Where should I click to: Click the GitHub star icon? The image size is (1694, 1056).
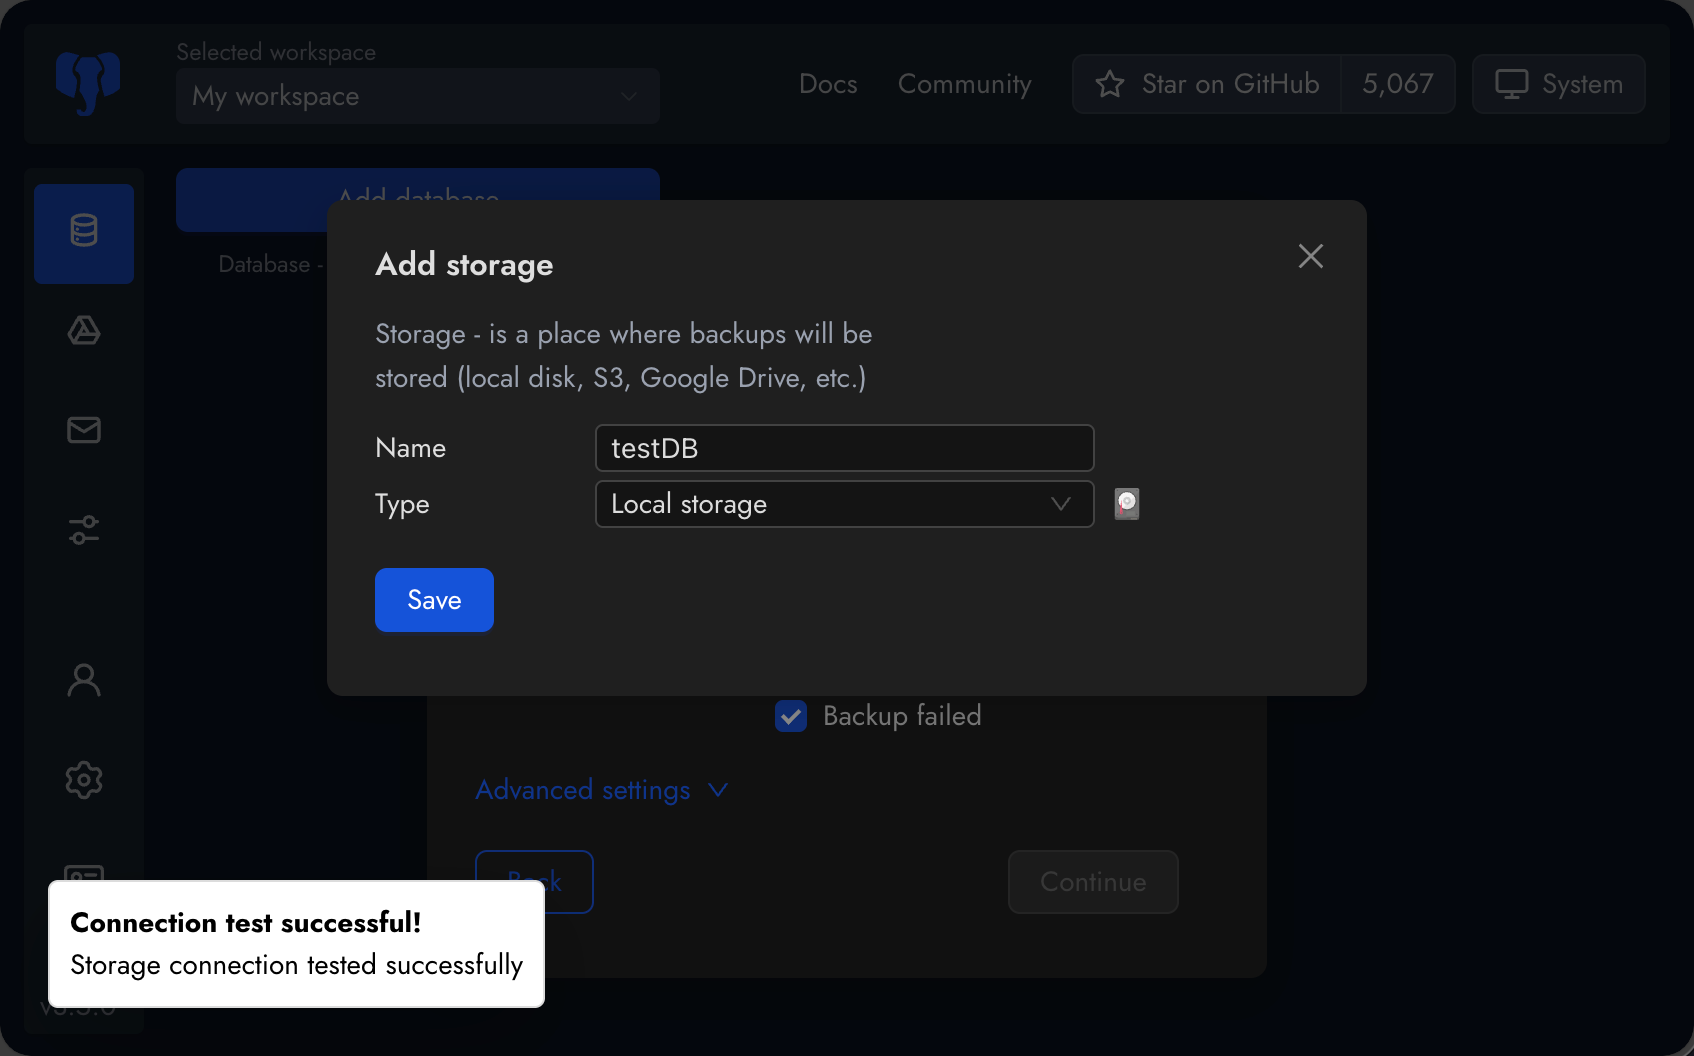coord(1110,84)
